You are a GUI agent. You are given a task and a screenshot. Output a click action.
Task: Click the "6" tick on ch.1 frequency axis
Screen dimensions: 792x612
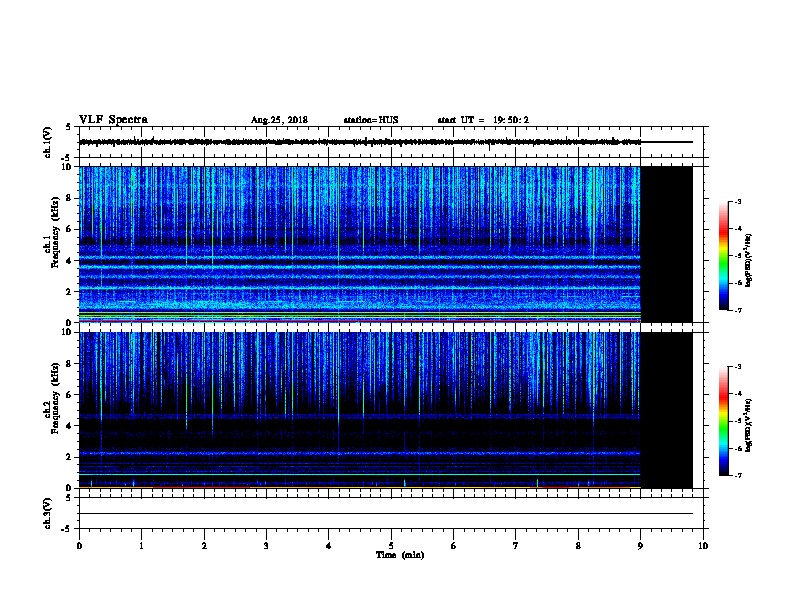pyautogui.click(x=70, y=229)
